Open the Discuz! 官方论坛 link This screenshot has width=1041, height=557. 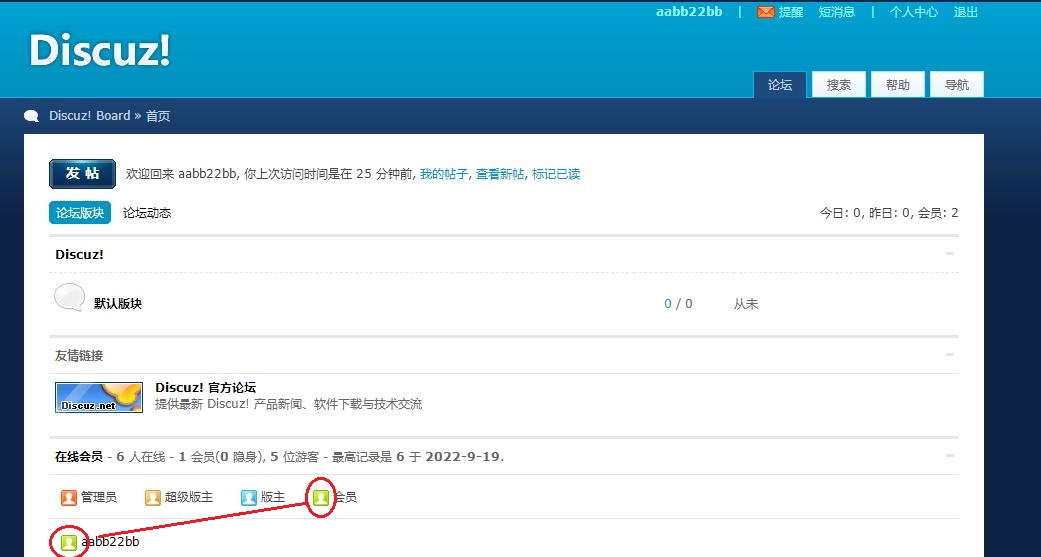coord(205,388)
